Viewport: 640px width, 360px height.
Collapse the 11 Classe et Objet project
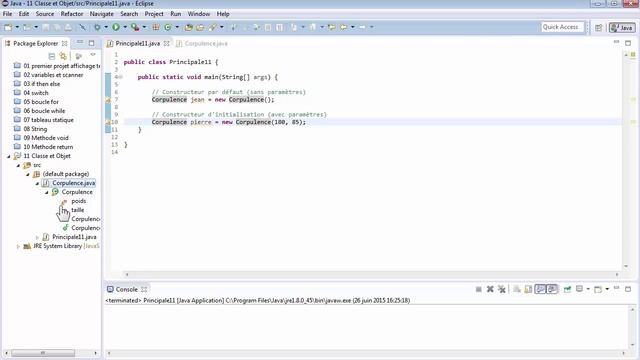[9, 156]
